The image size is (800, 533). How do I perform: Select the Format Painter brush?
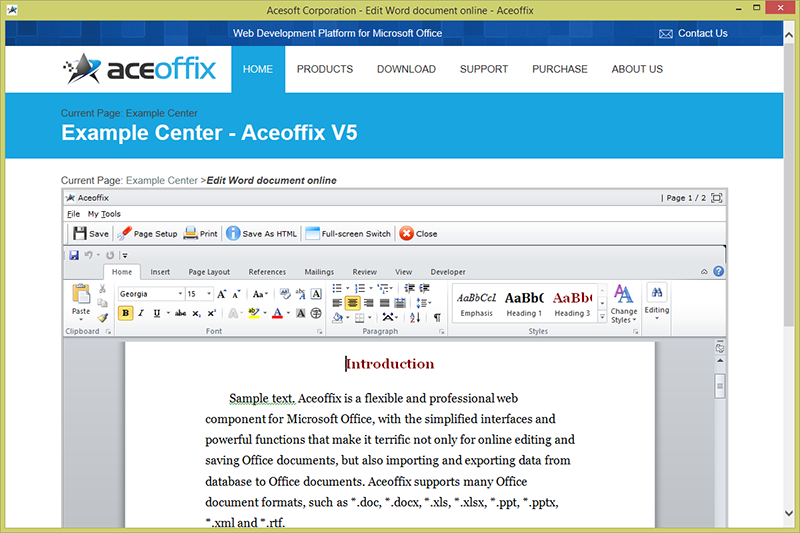[x=103, y=318]
